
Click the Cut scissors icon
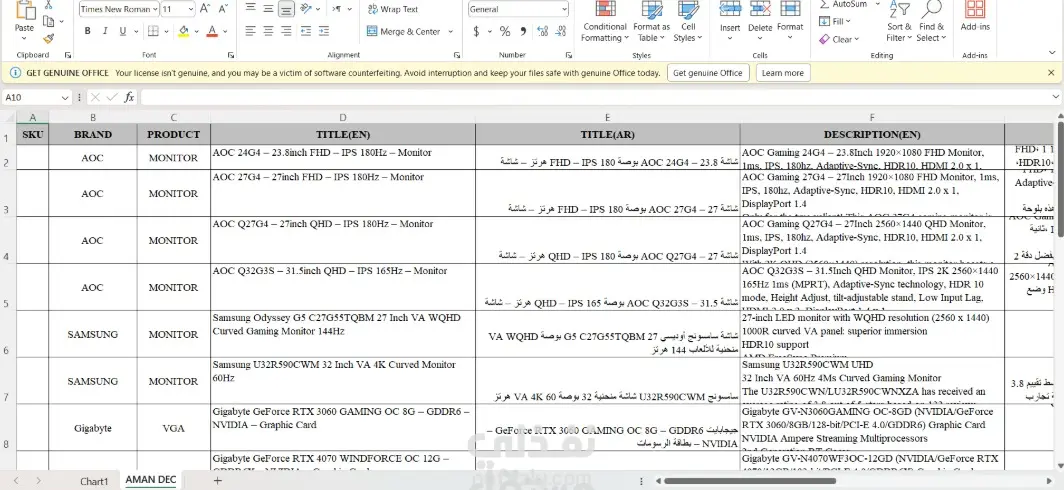[x=48, y=5]
